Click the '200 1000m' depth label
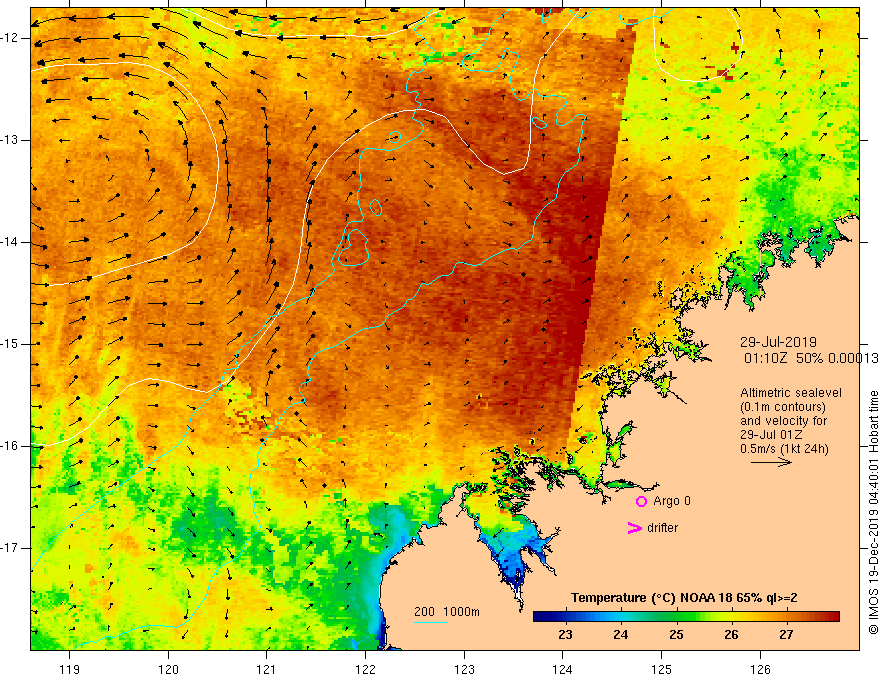The width and height of the screenshot is (880, 680). pyautogui.click(x=447, y=612)
